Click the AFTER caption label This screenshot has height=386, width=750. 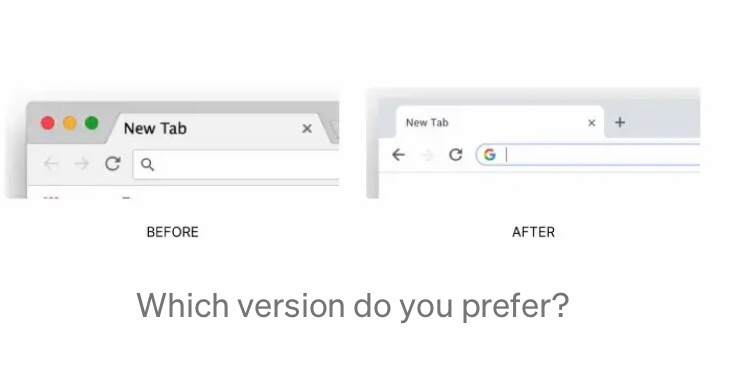pyautogui.click(x=533, y=232)
